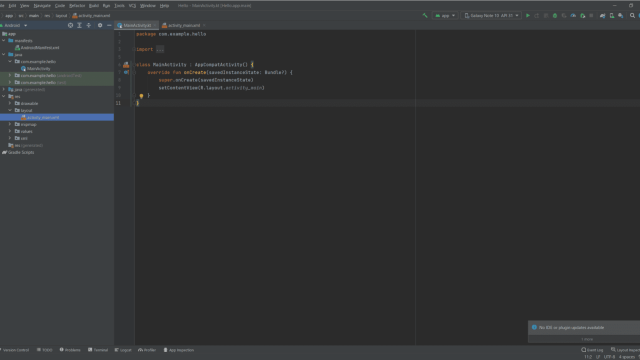Click 'No IDE or plugin updates available' notification
The image size is (640, 360).
(571, 327)
